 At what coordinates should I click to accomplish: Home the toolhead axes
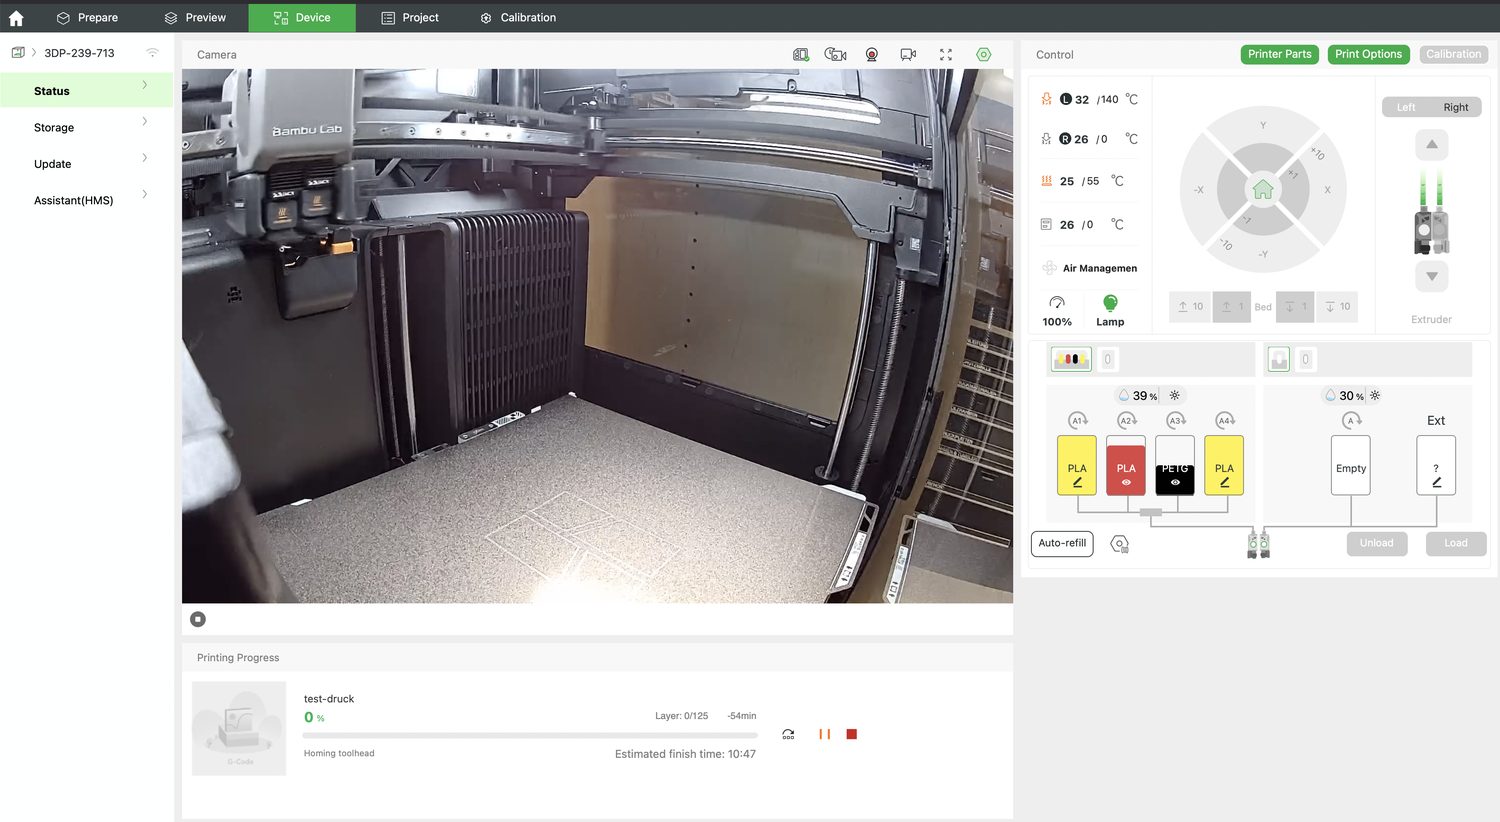1263,189
